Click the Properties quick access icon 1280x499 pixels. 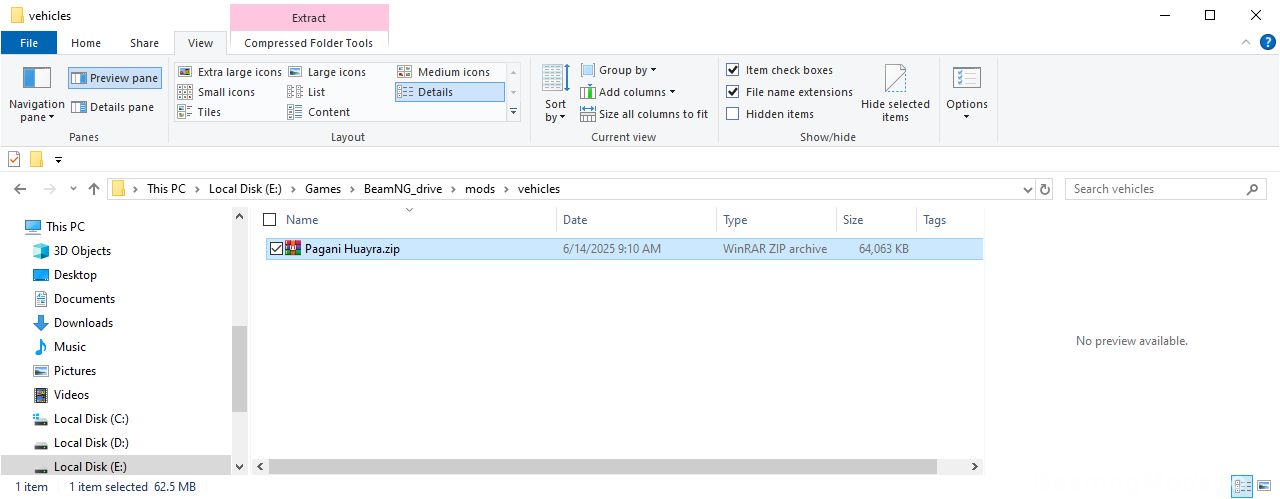(14, 159)
